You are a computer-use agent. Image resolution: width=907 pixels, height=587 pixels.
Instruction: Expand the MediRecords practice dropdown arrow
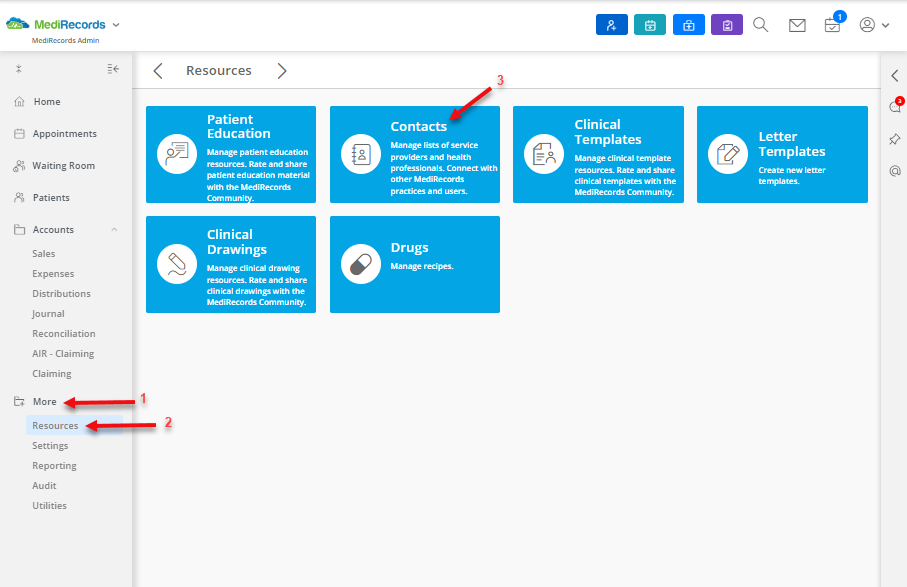(116, 25)
